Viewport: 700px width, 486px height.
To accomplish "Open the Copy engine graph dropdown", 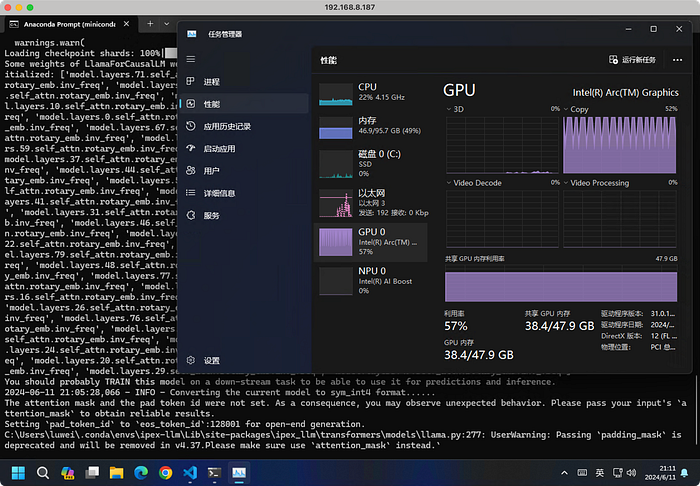I will pyautogui.click(x=576, y=109).
